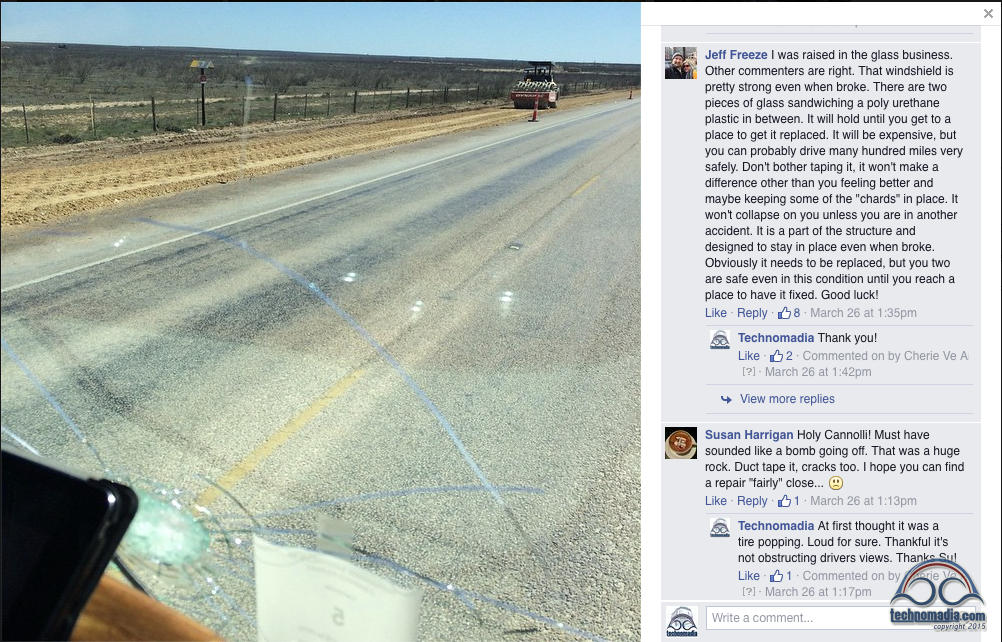This screenshot has width=1002, height=642.
Task: Click the reply arrow icon beside View more replies
Action: [x=726, y=399]
